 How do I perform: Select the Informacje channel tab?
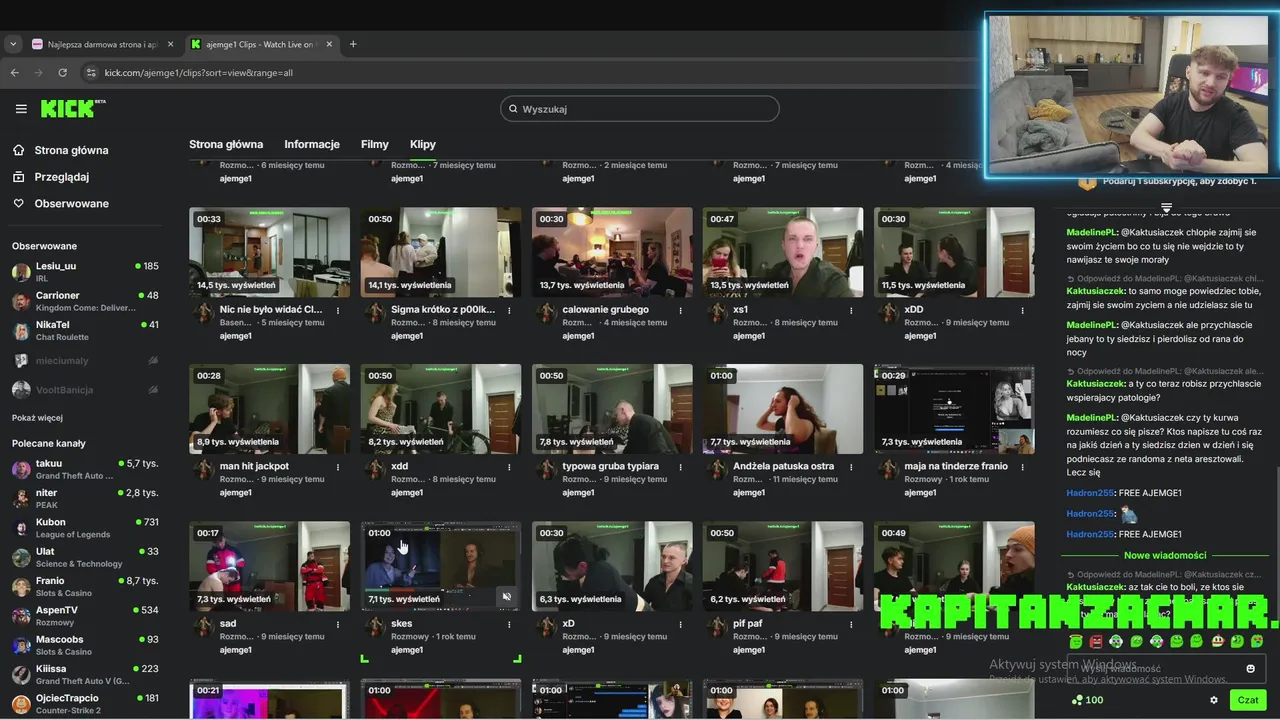point(312,144)
